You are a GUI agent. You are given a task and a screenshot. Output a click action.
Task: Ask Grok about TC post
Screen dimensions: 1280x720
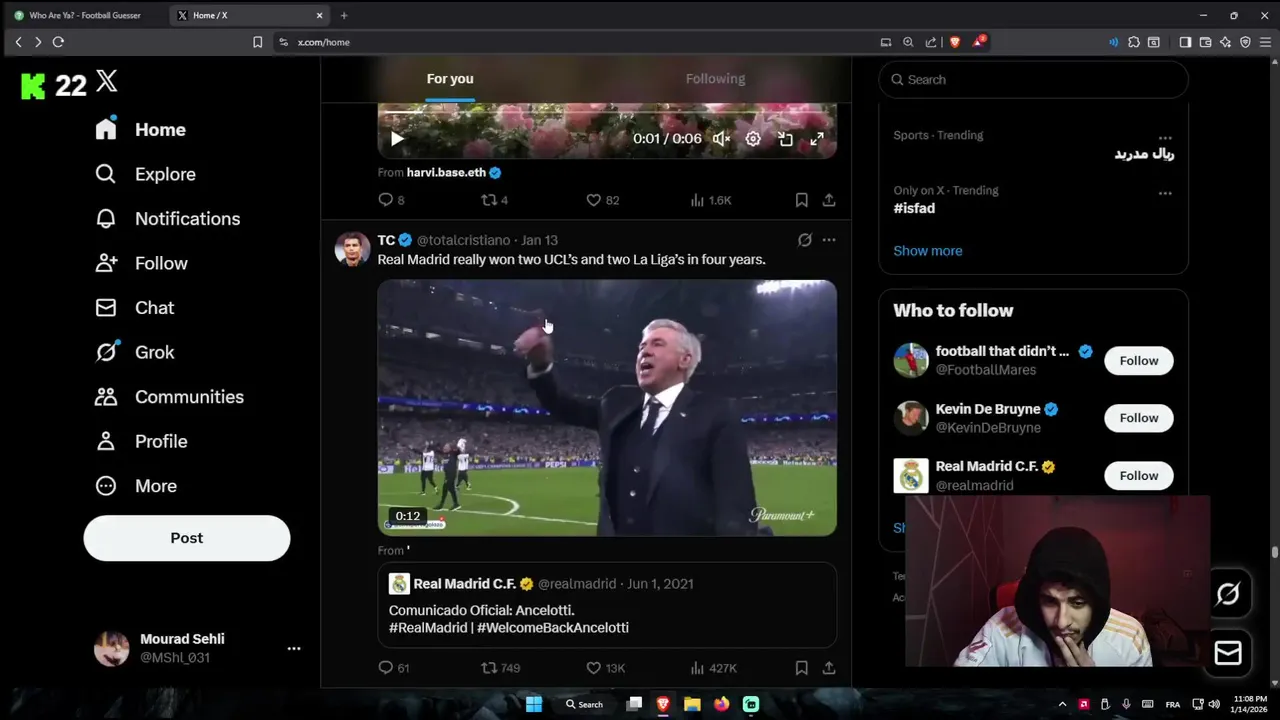[x=804, y=240]
